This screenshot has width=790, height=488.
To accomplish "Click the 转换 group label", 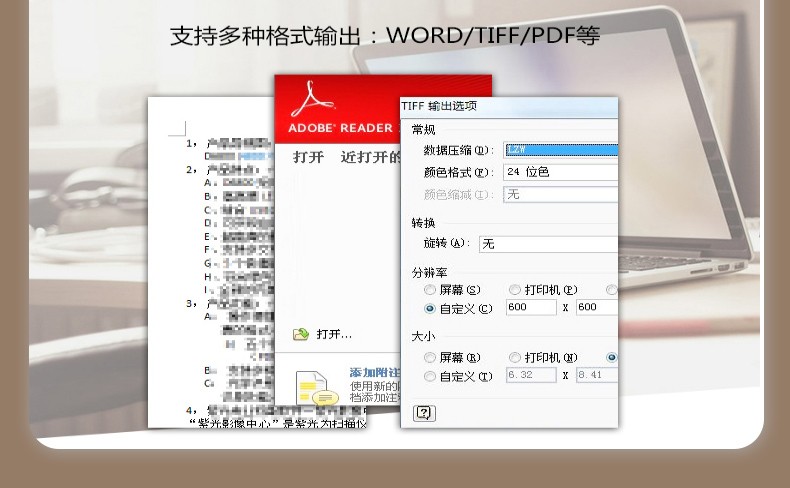I will (x=423, y=223).
